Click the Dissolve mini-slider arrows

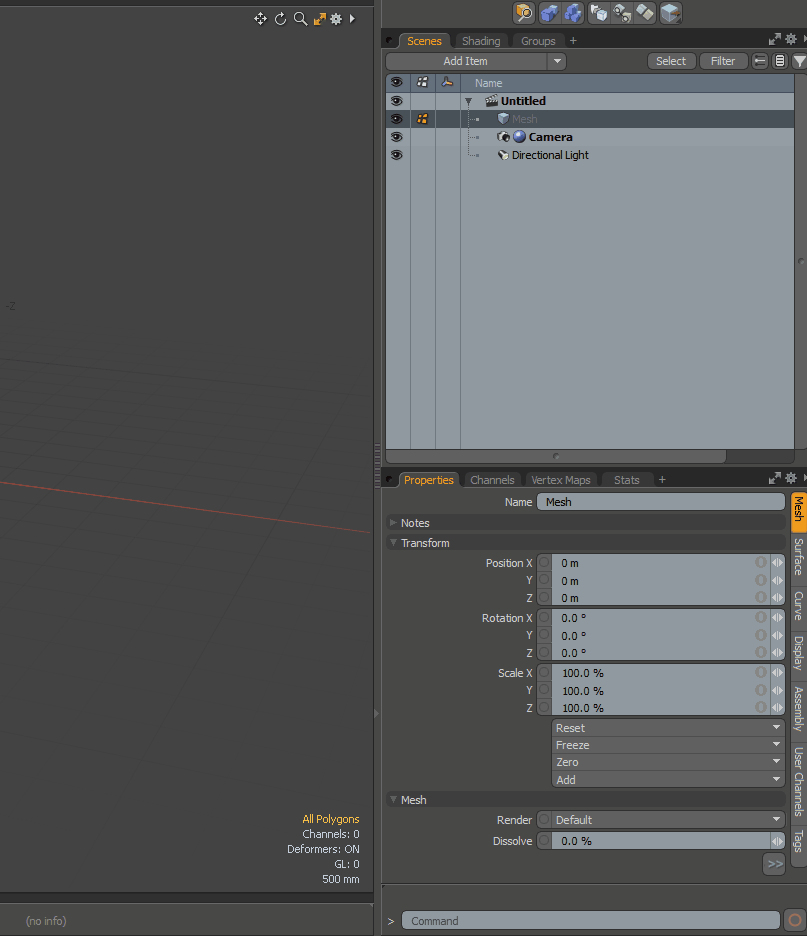click(x=777, y=840)
